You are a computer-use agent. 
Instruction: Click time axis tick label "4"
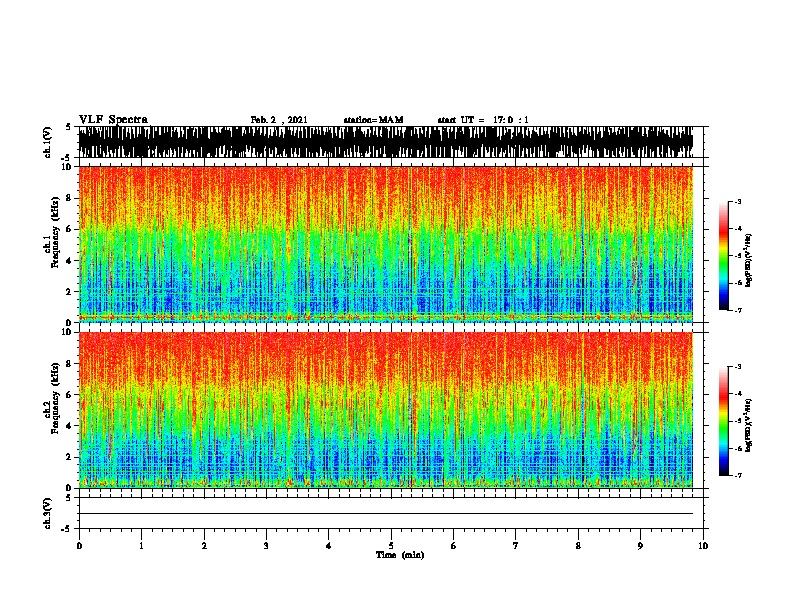pos(329,546)
